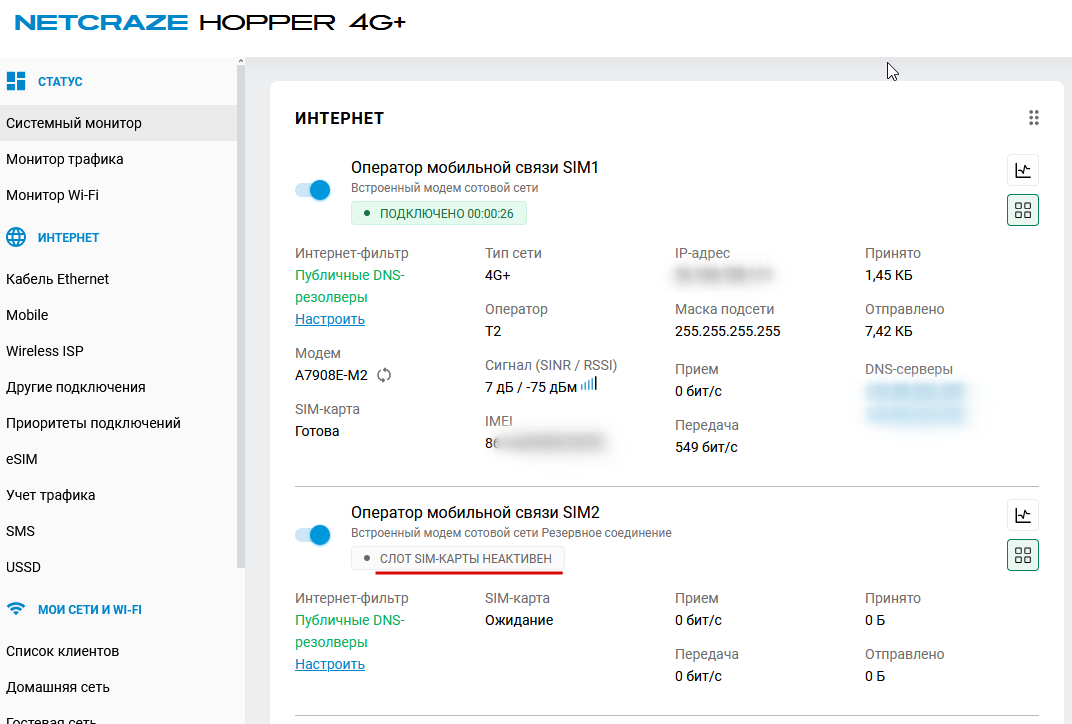Click the Netcraze Hopper 4G+ logo

point(210,22)
